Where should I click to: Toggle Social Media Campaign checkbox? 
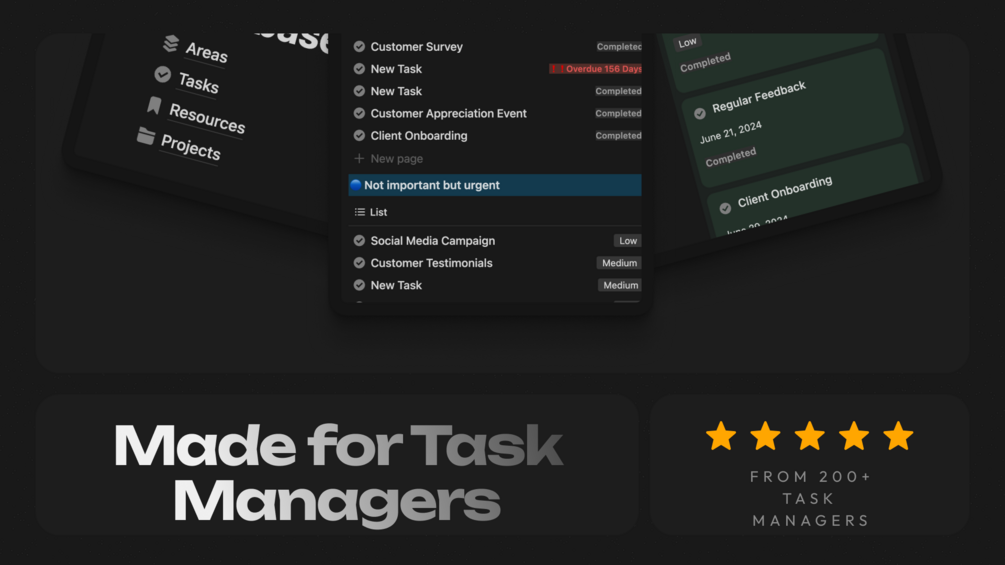point(359,241)
